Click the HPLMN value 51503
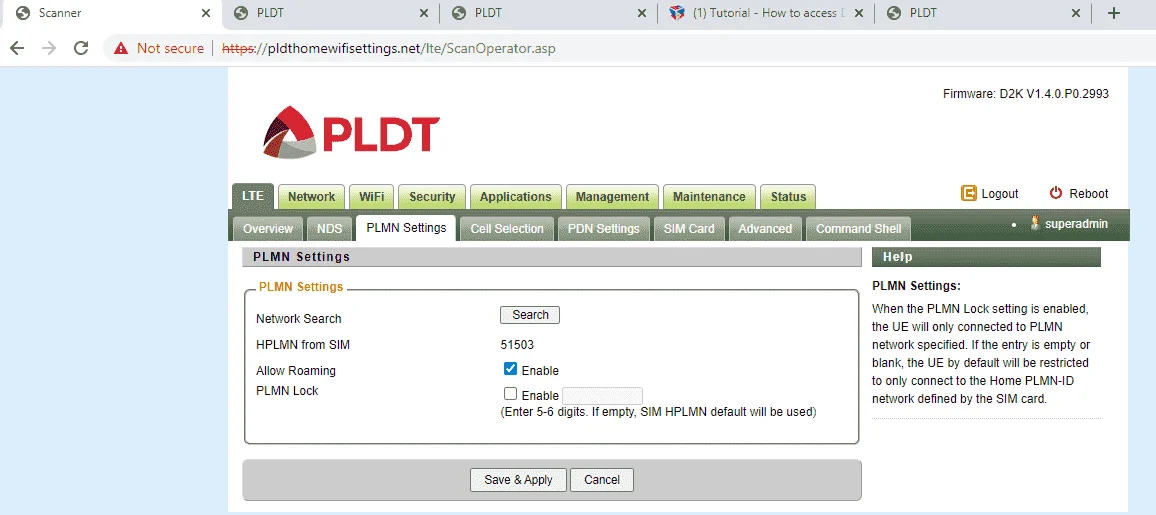The width and height of the screenshot is (1156, 515). coord(517,344)
